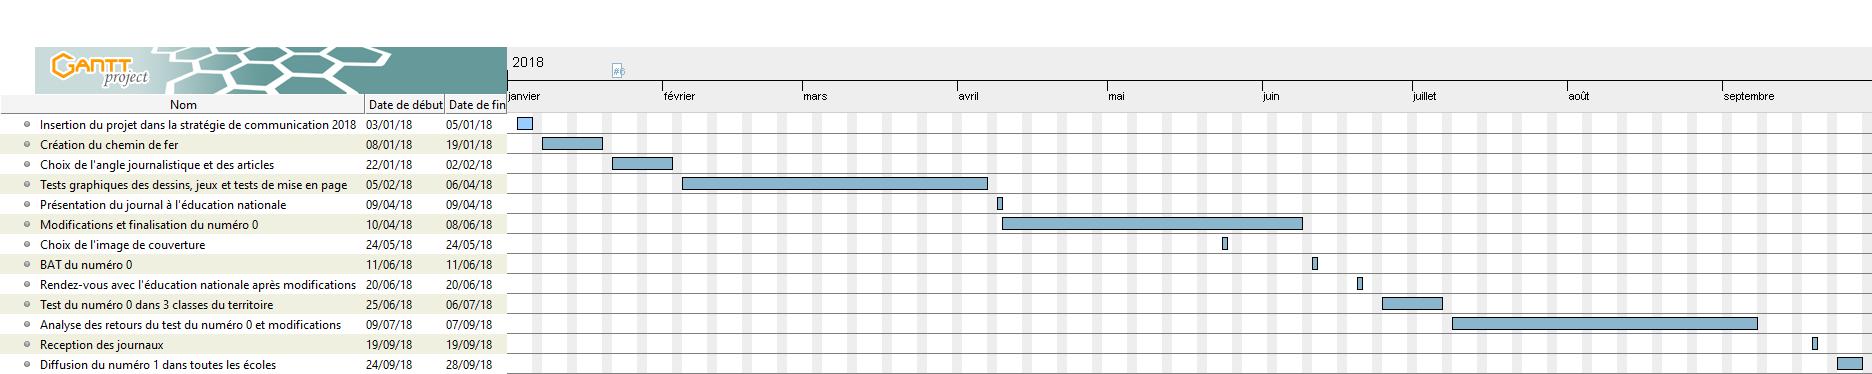Viewport: 1872px width, 374px height.
Task: Click the long 'Tests graphiques' bar in chart
Action: pyautogui.click(x=834, y=183)
